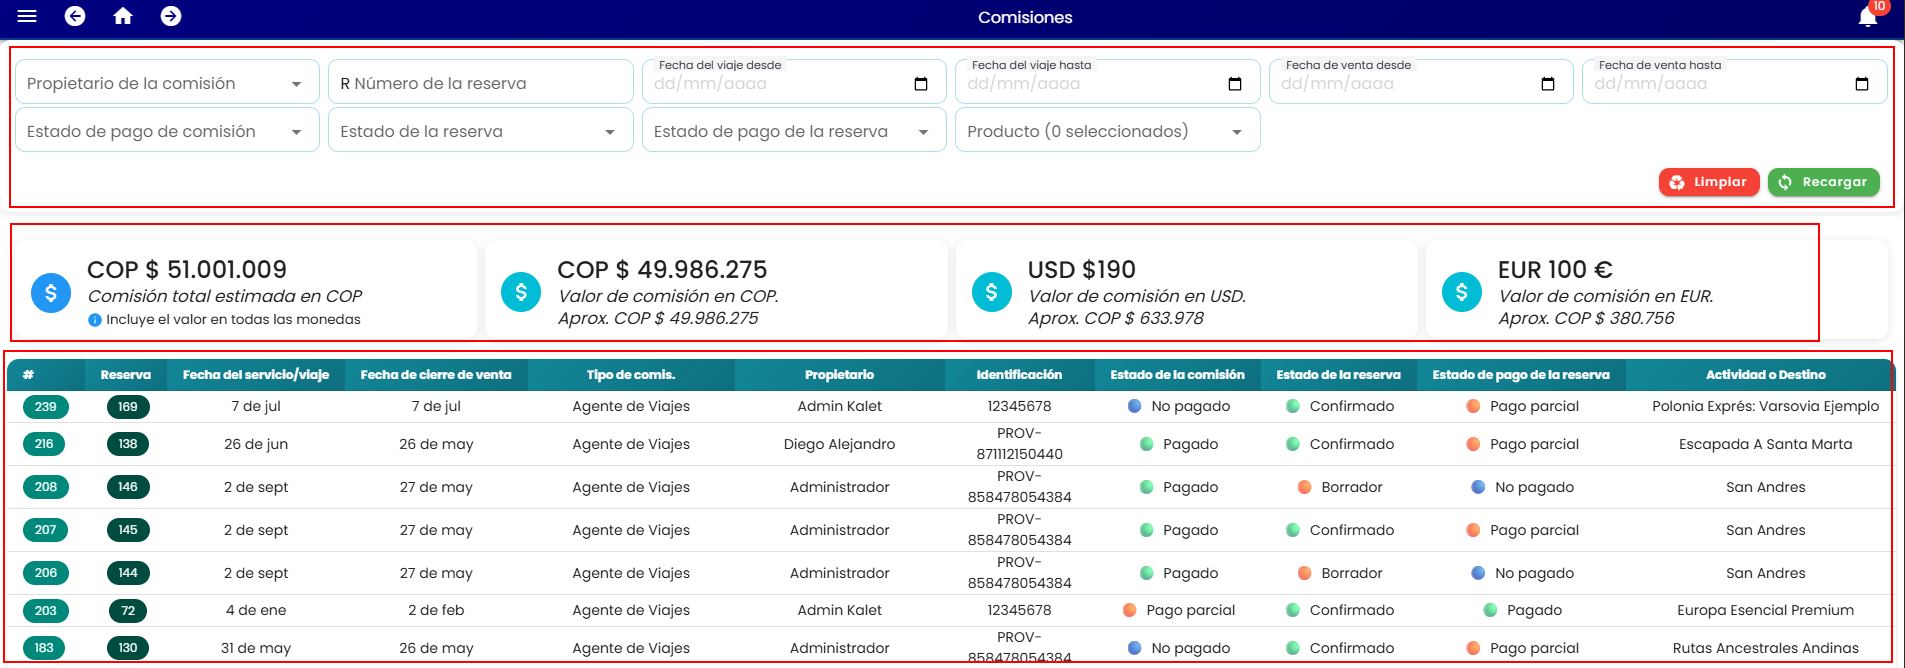Select the green 239 commission badge
Viewport: 1905px width, 668px height.
pyautogui.click(x=46, y=407)
